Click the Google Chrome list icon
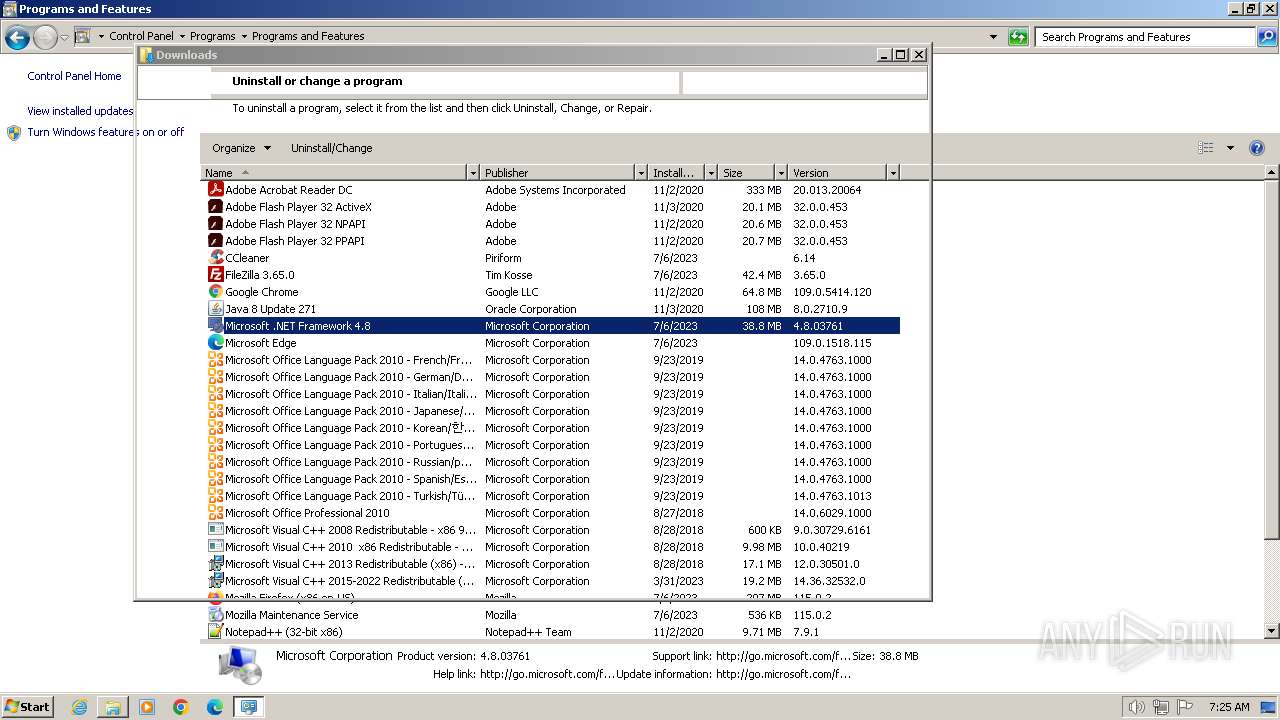Viewport: 1280px width, 720px height. tap(215, 292)
